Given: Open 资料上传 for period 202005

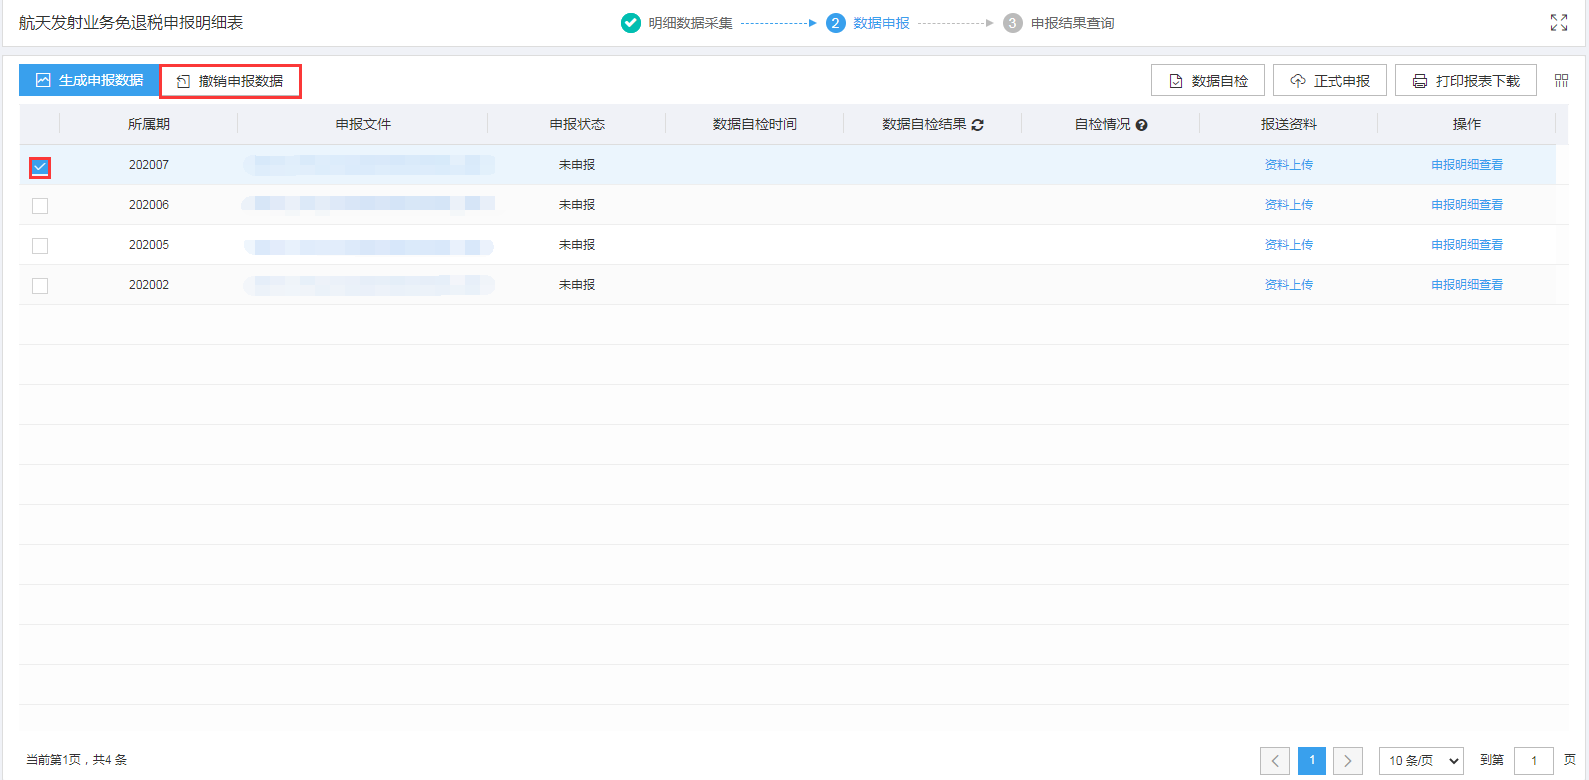Looking at the screenshot, I should [x=1289, y=245].
